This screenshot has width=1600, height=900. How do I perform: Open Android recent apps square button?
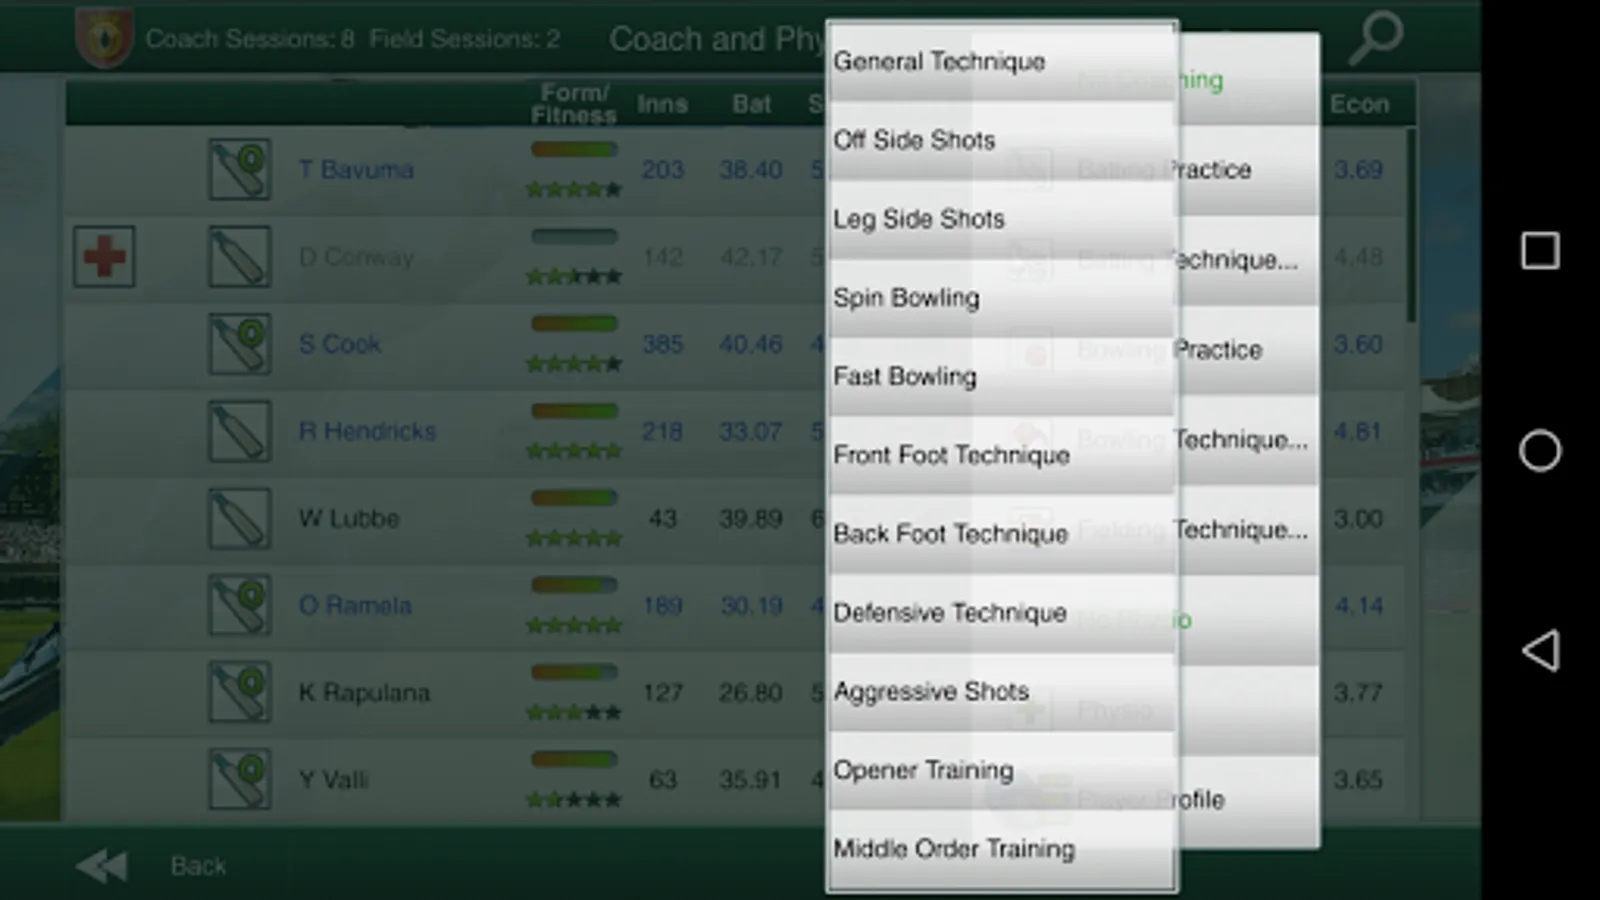pos(1540,250)
